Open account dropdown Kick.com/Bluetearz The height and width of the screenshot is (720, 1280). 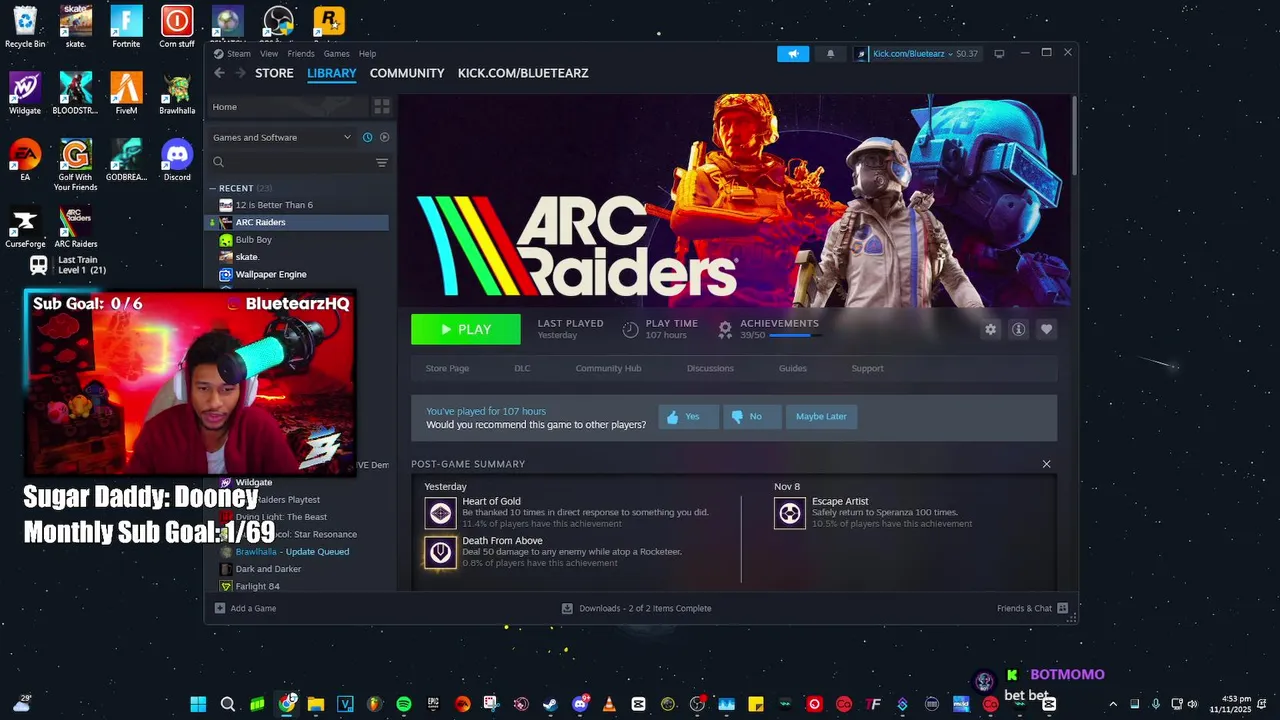(911, 54)
